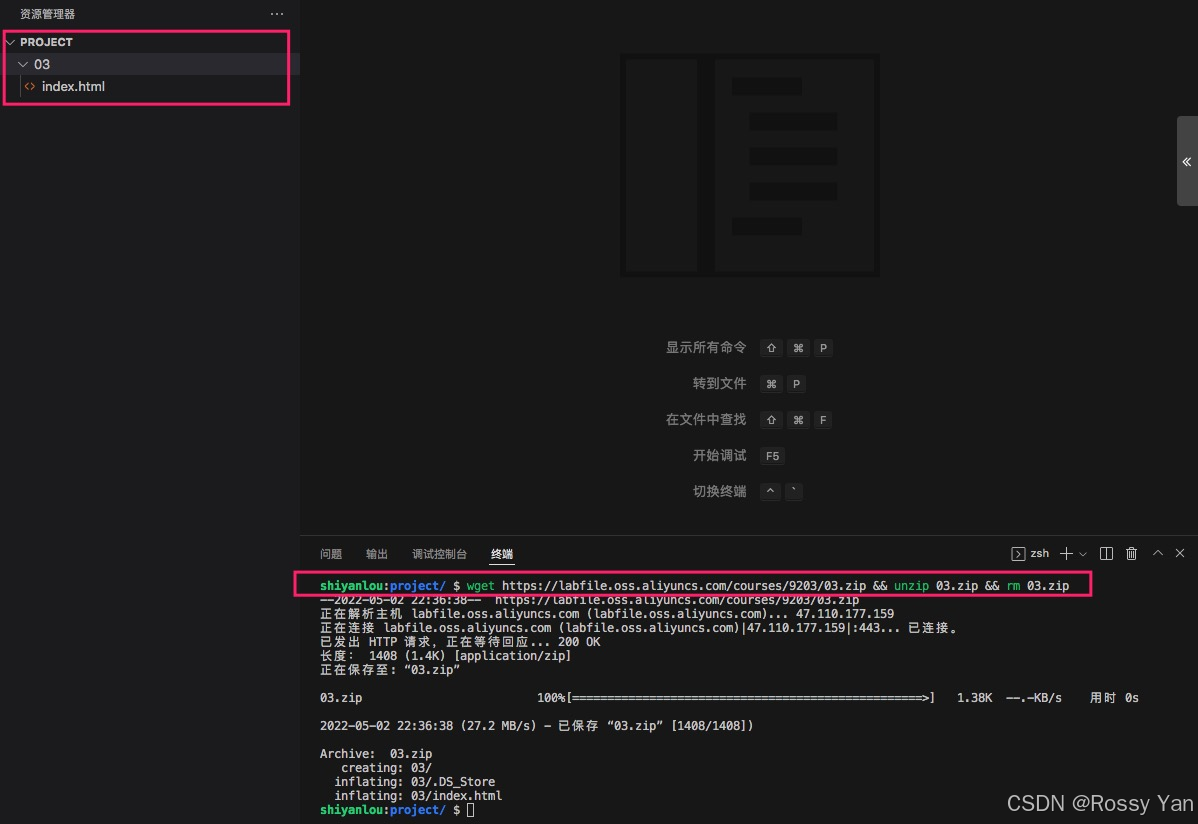The width and height of the screenshot is (1198, 824).
Task: Focus the terminal cursor at last prompt
Action: (471, 810)
